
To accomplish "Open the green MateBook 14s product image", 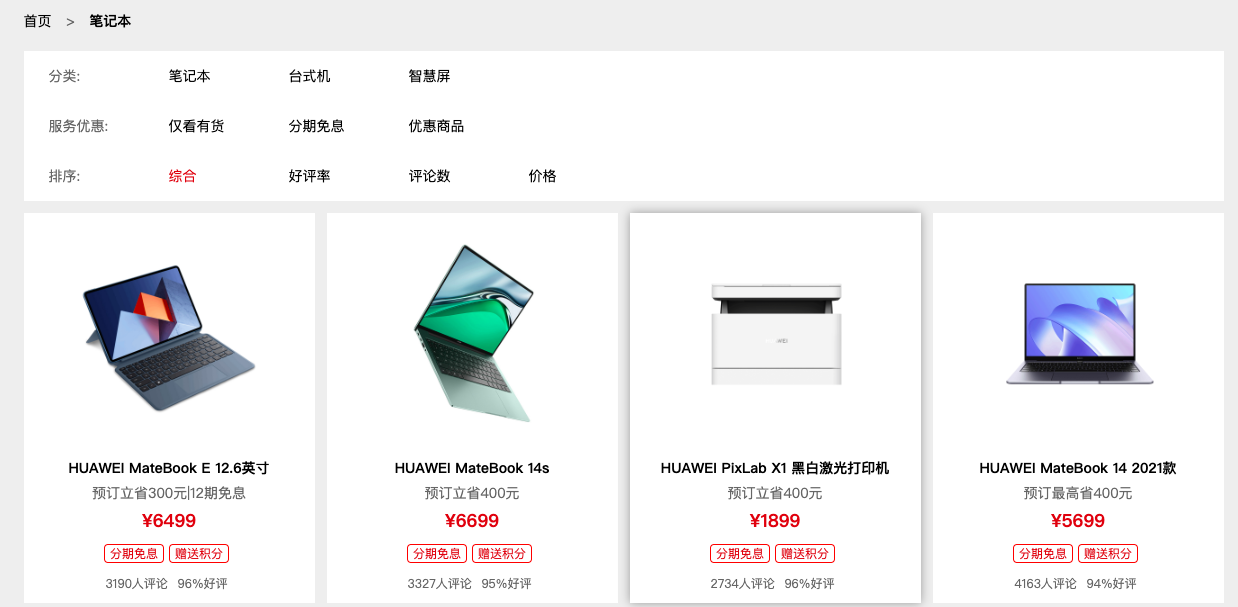I will coord(472,333).
